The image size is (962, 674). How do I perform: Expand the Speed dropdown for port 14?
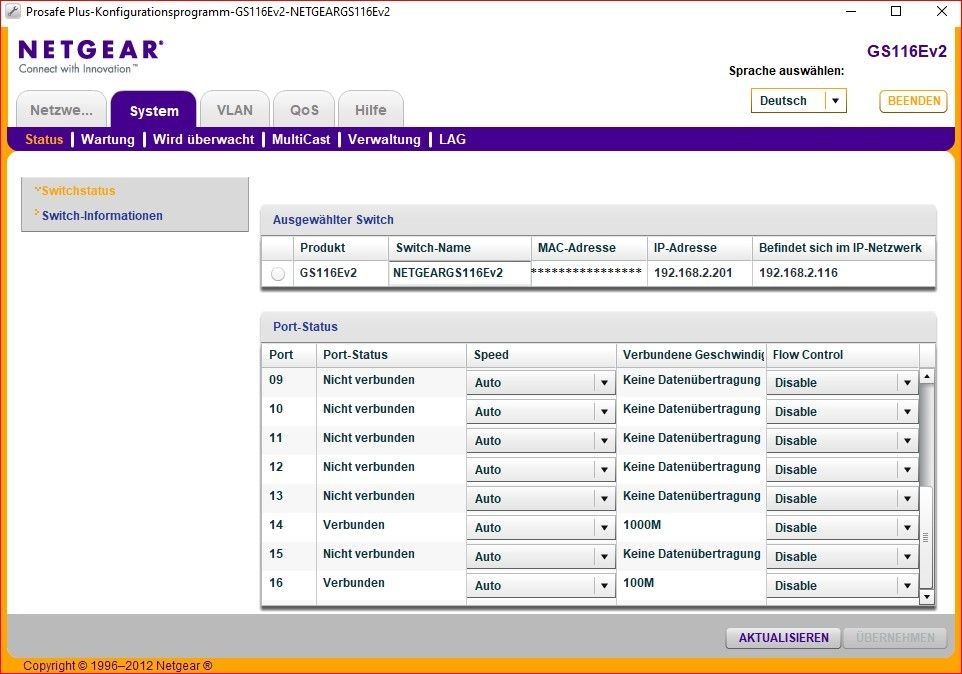pos(604,528)
